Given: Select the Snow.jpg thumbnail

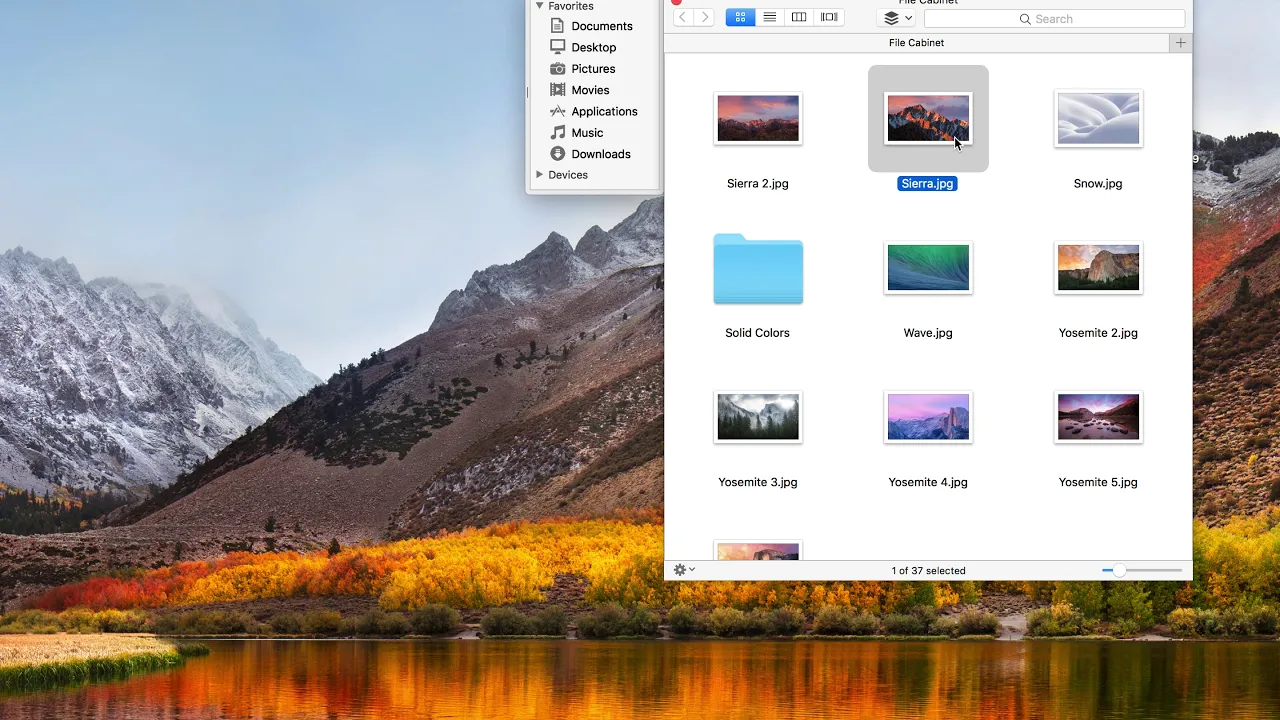Looking at the screenshot, I should 1098,118.
